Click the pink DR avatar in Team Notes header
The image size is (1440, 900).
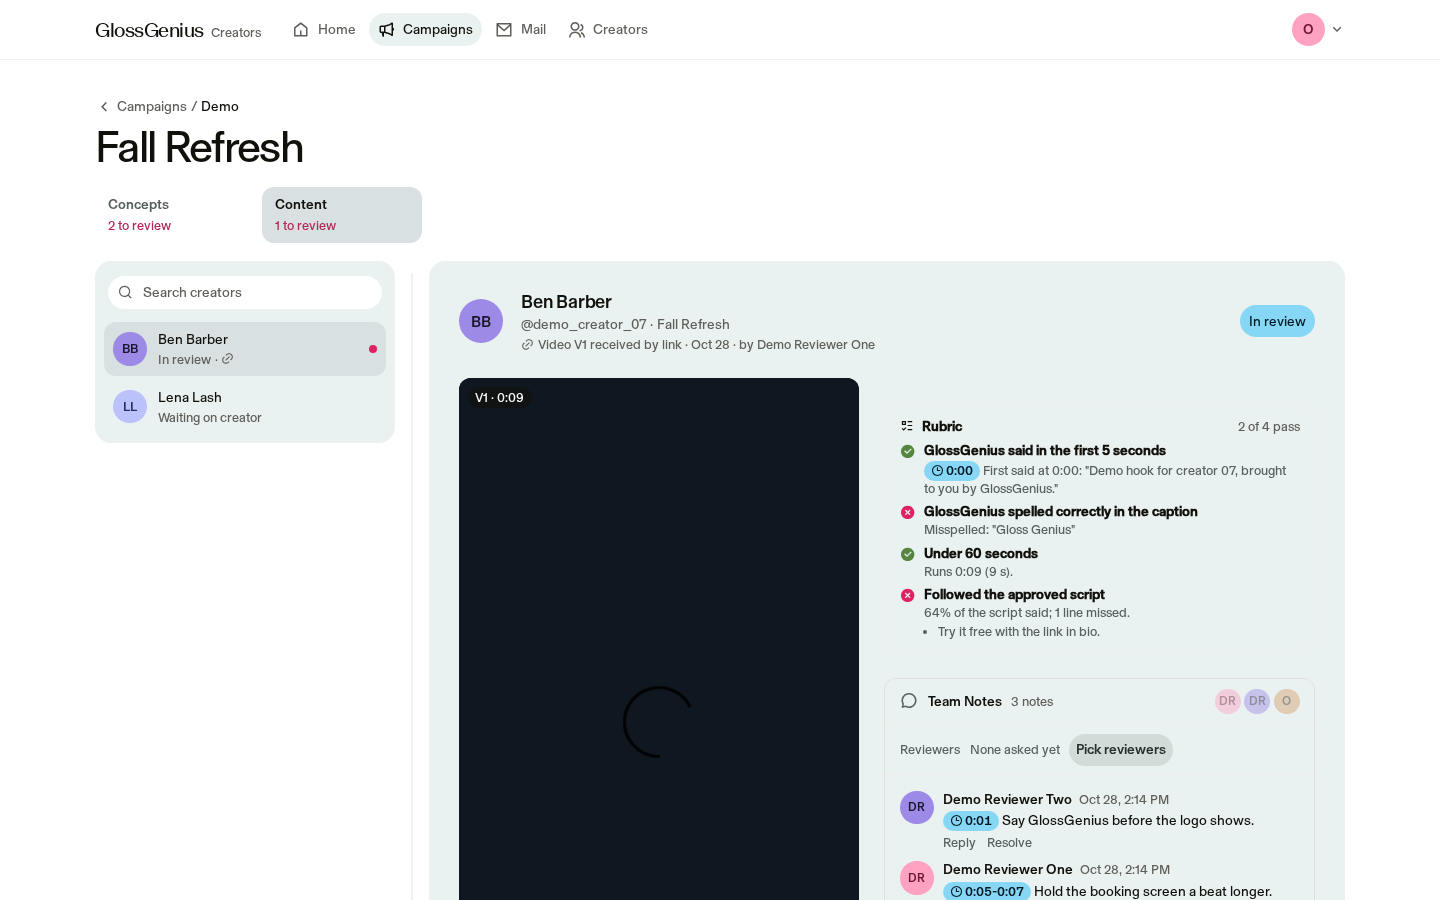1228,701
